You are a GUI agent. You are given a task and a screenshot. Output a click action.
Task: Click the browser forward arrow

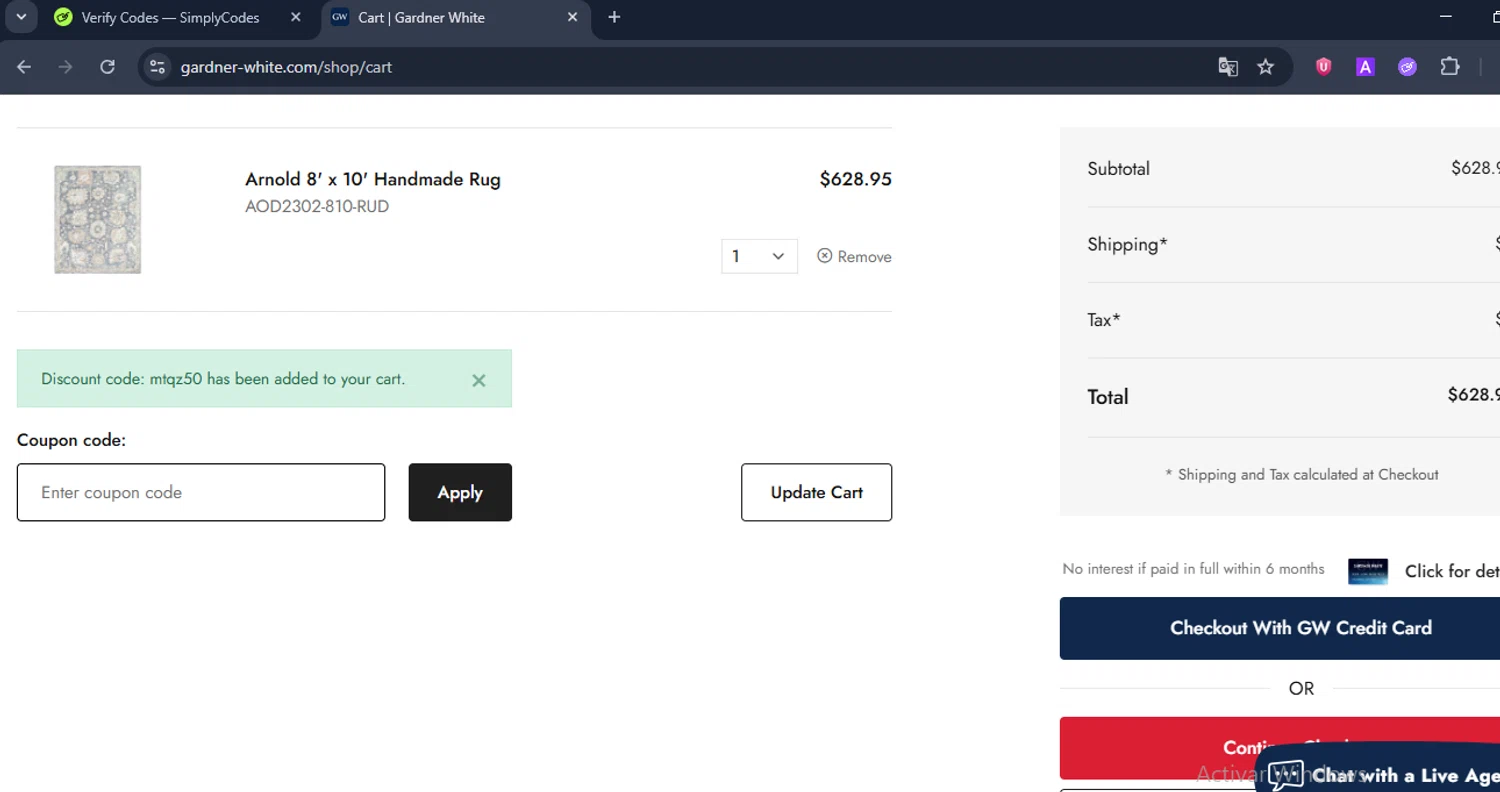[65, 67]
